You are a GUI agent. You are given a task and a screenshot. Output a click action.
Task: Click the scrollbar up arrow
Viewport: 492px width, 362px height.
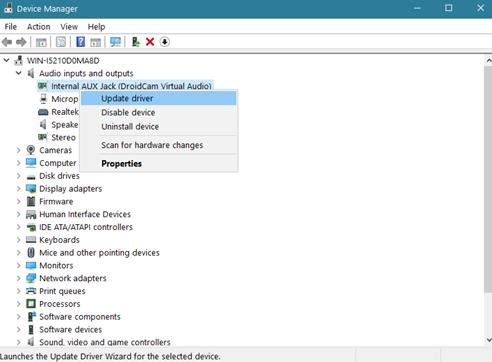(x=488, y=61)
